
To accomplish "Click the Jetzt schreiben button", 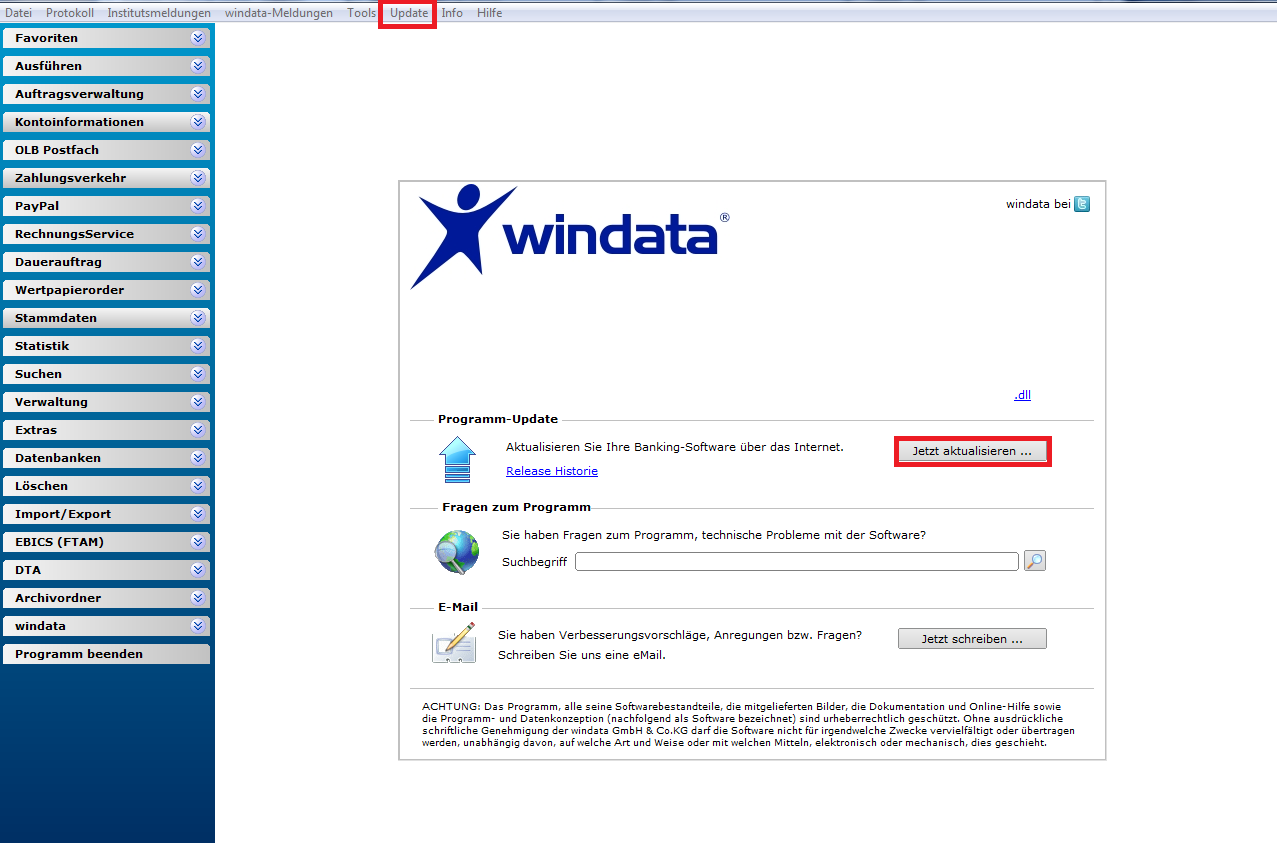I will pyautogui.click(x=972, y=639).
